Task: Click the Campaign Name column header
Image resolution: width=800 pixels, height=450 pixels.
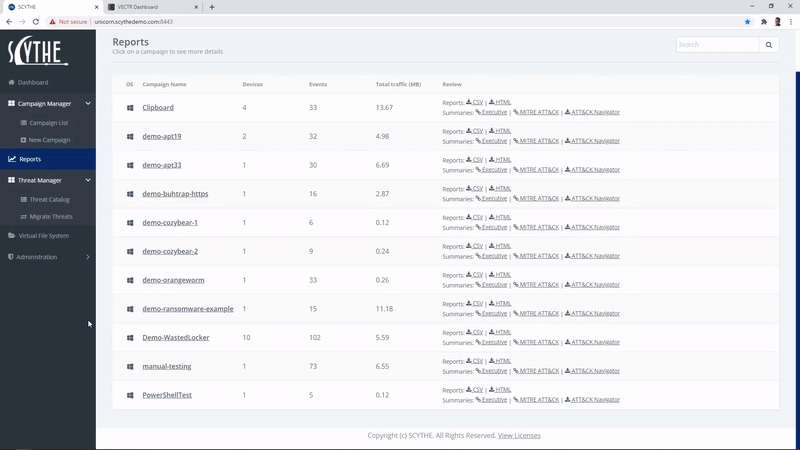Action: click(x=164, y=84)
